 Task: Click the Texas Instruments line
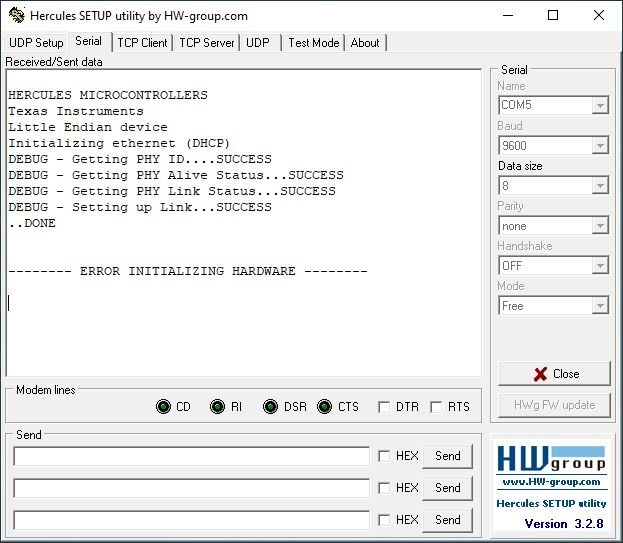coord(75,111)
